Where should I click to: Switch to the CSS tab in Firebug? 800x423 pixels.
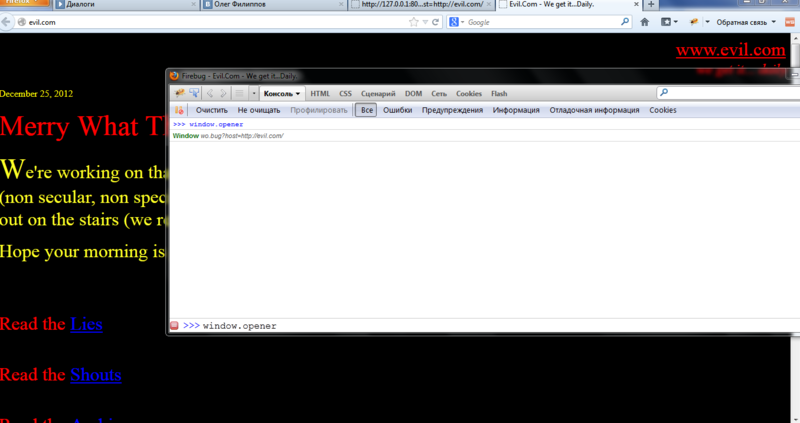[345, 94]
